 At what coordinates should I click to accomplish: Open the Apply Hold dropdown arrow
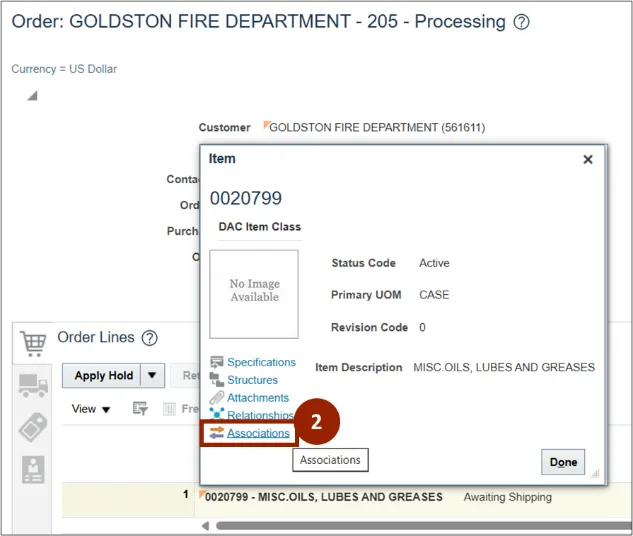tap(152, 375)
